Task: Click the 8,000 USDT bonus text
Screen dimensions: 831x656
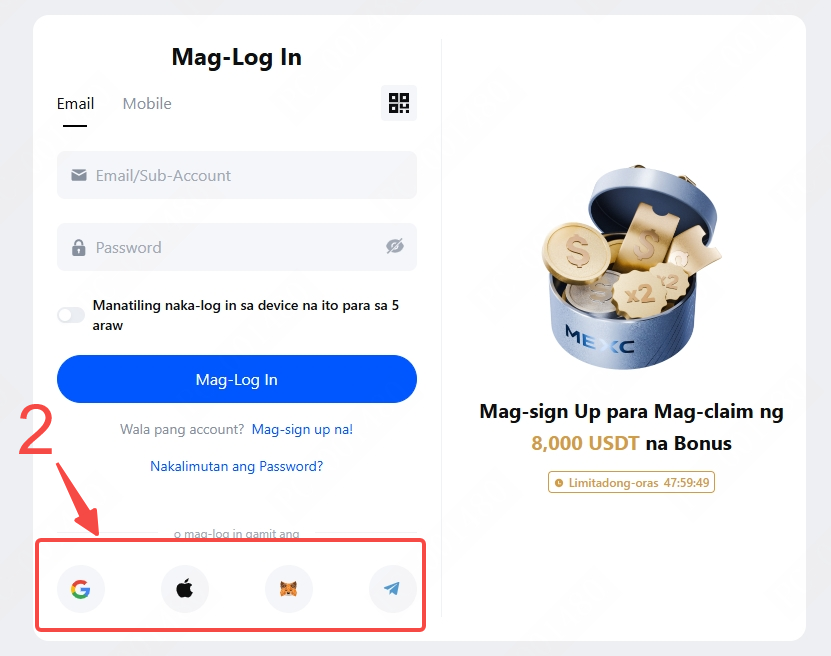Action: 585,443
